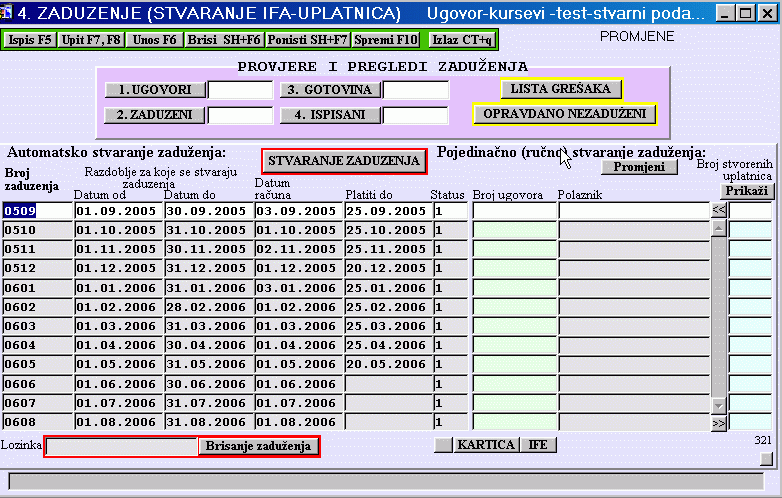Click Broj ugovora field in row 0510
Screen dimensions: 782x498
point(514,230)
